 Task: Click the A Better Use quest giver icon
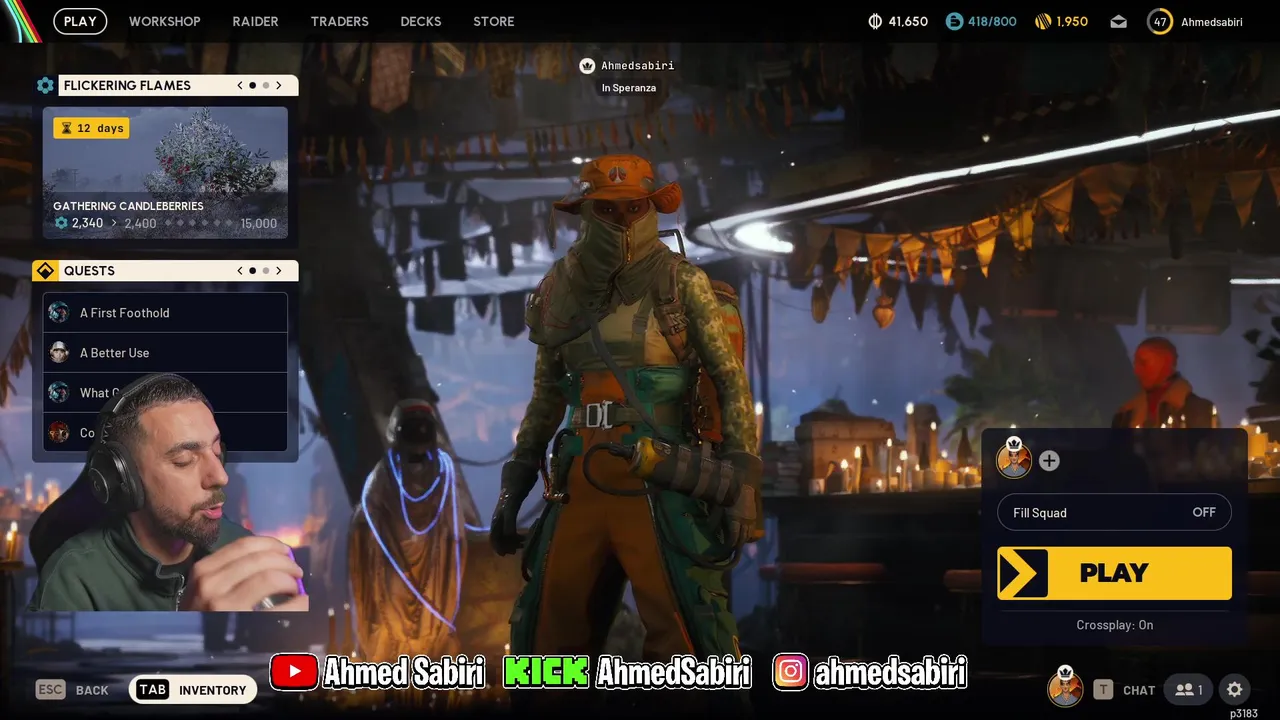coord(59,352)
